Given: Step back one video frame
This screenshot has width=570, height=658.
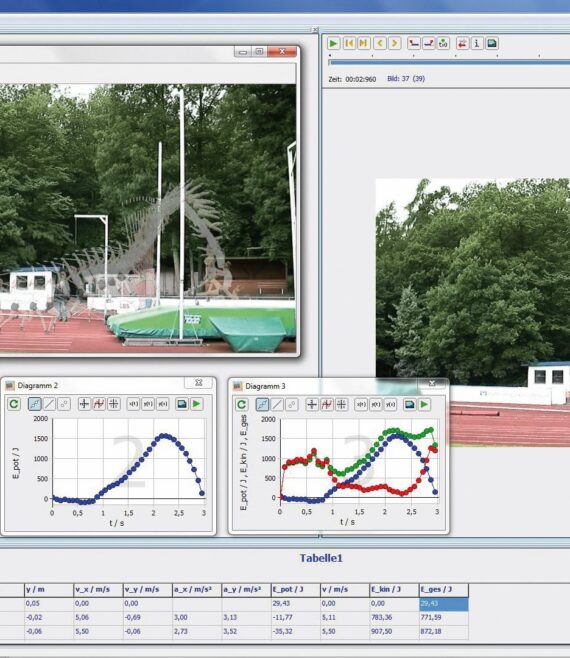Looking at the screenshot, I should coord(380,43).
